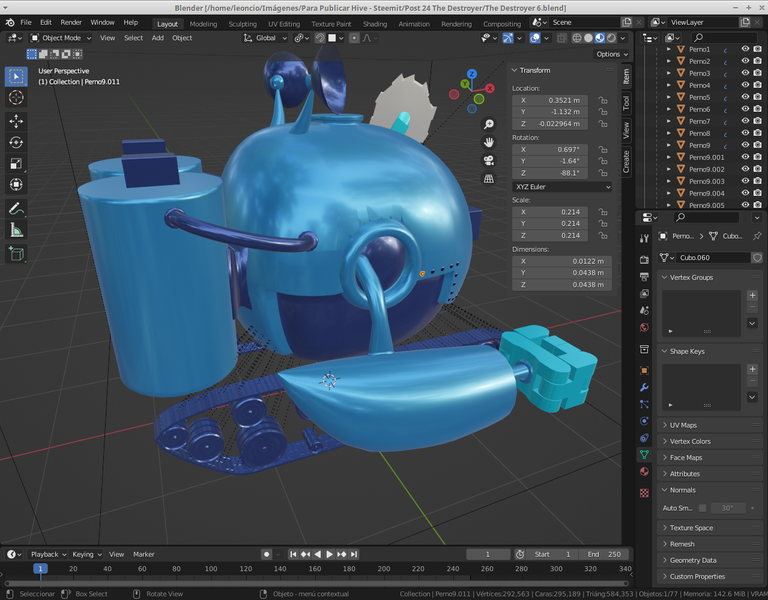This screenshot has width=768, height=600.
Task: Open the File menu
Action: (25, 23)
